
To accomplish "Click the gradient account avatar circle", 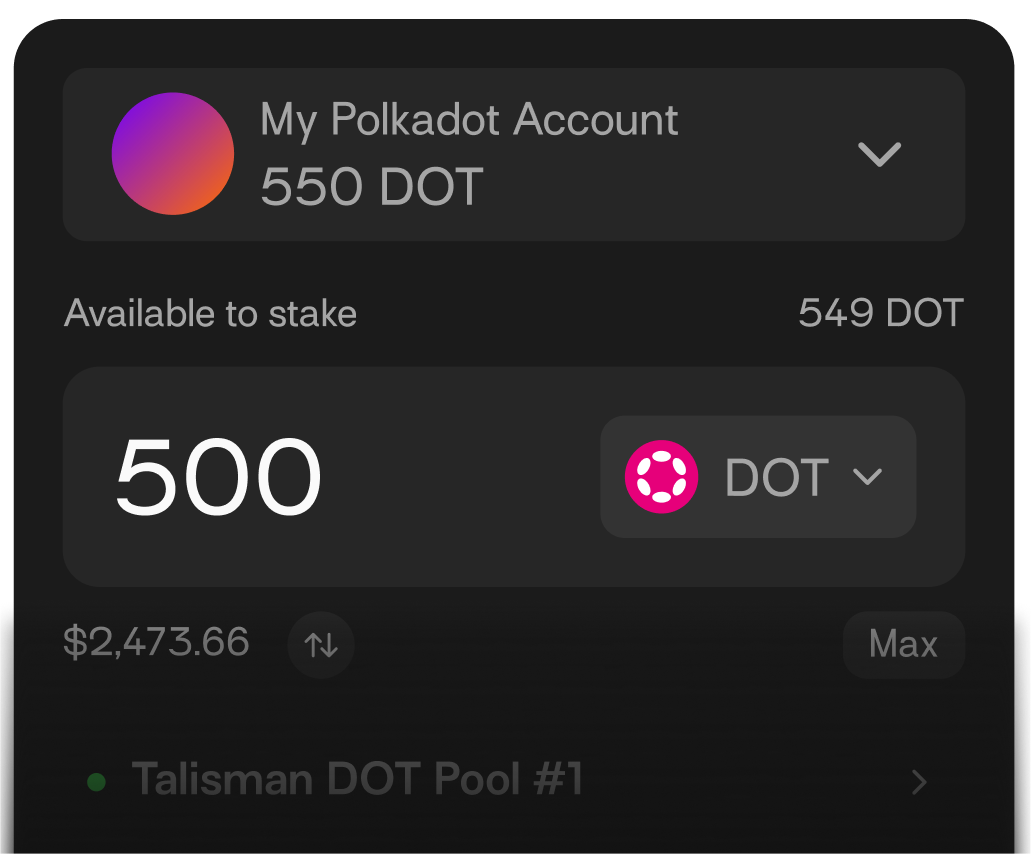I will (x=173, y=154).
